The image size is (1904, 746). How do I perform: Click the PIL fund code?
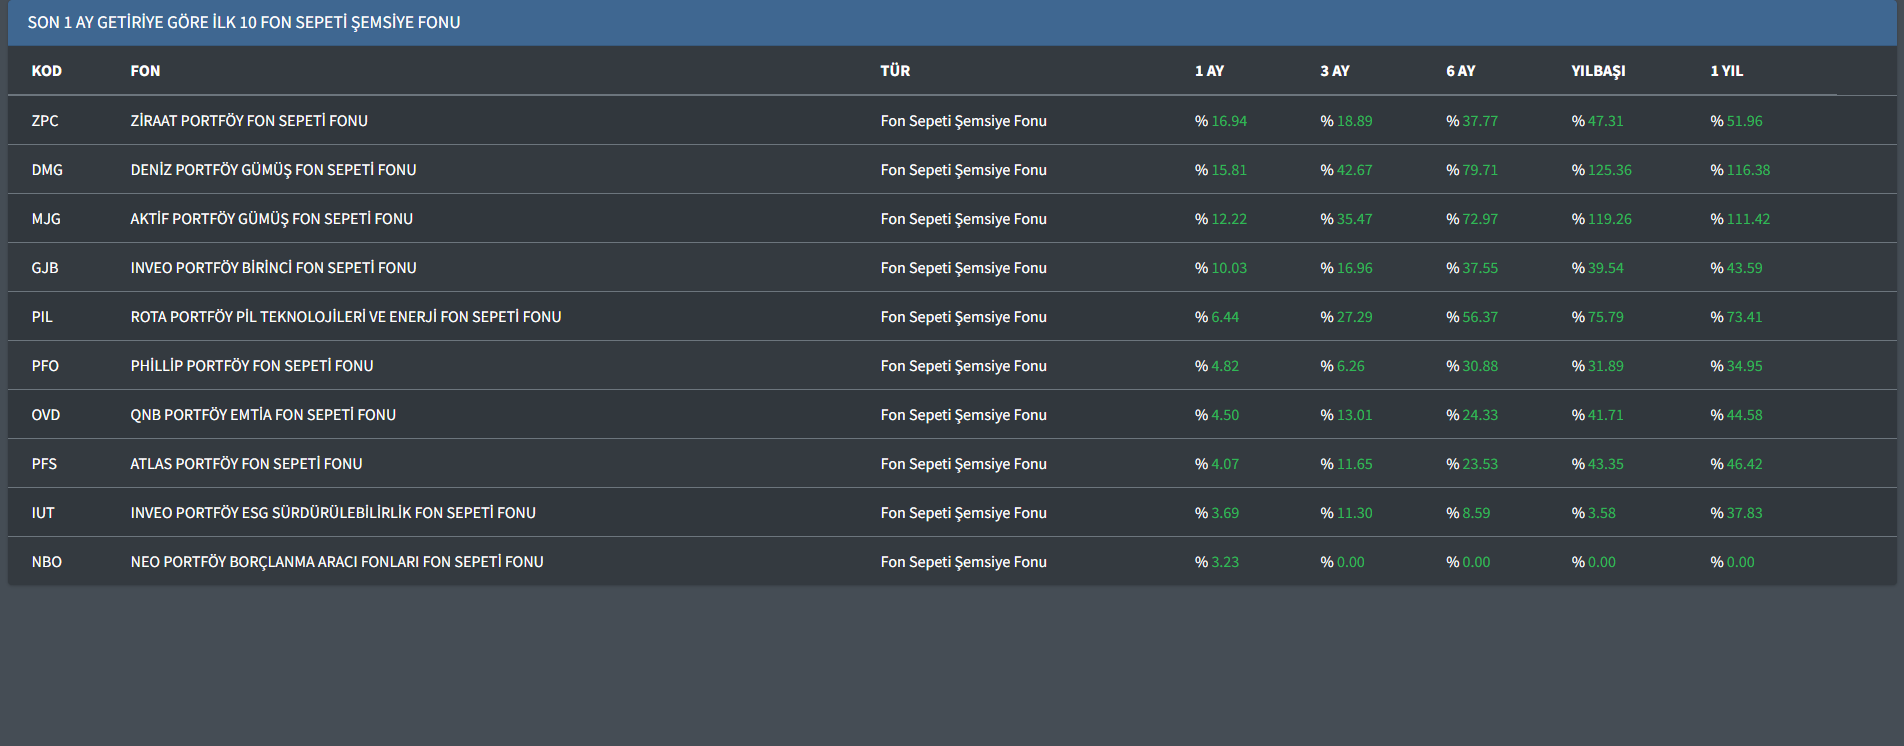[42, 317]
